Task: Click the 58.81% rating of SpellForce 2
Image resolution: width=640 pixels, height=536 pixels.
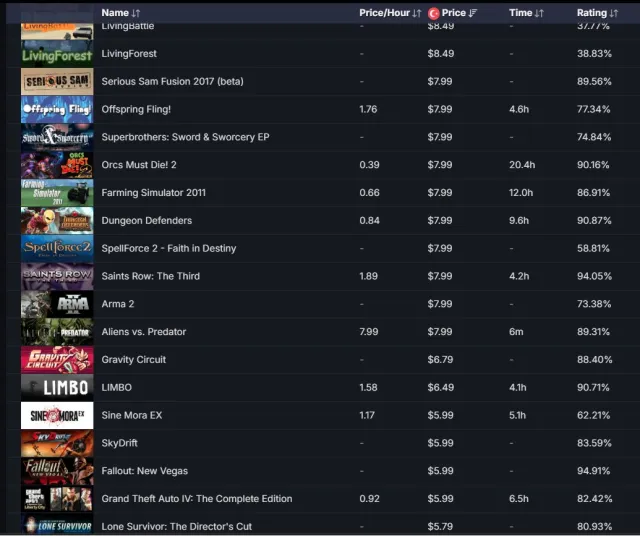Action: click(593, 248)
